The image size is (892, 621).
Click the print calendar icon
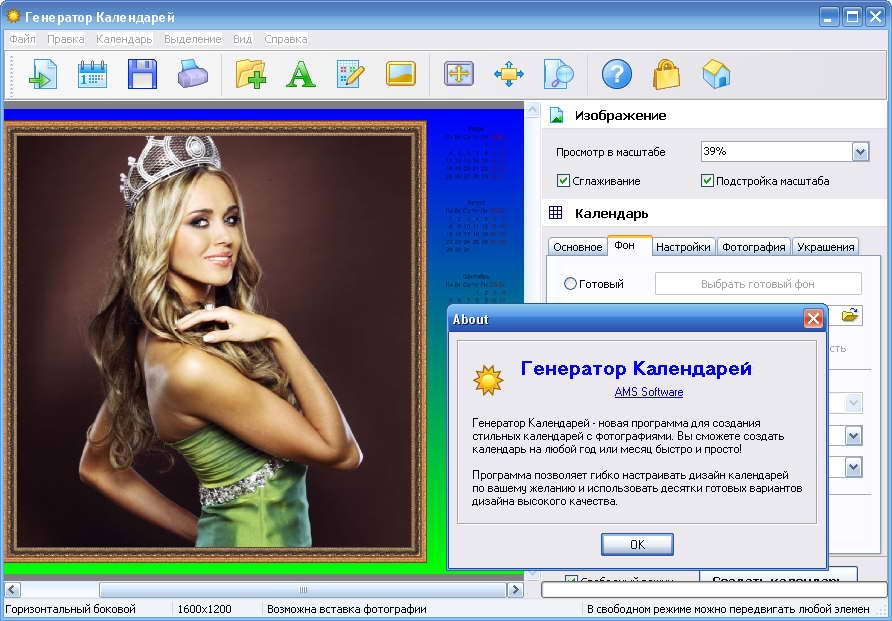click(x=192, y=74)
